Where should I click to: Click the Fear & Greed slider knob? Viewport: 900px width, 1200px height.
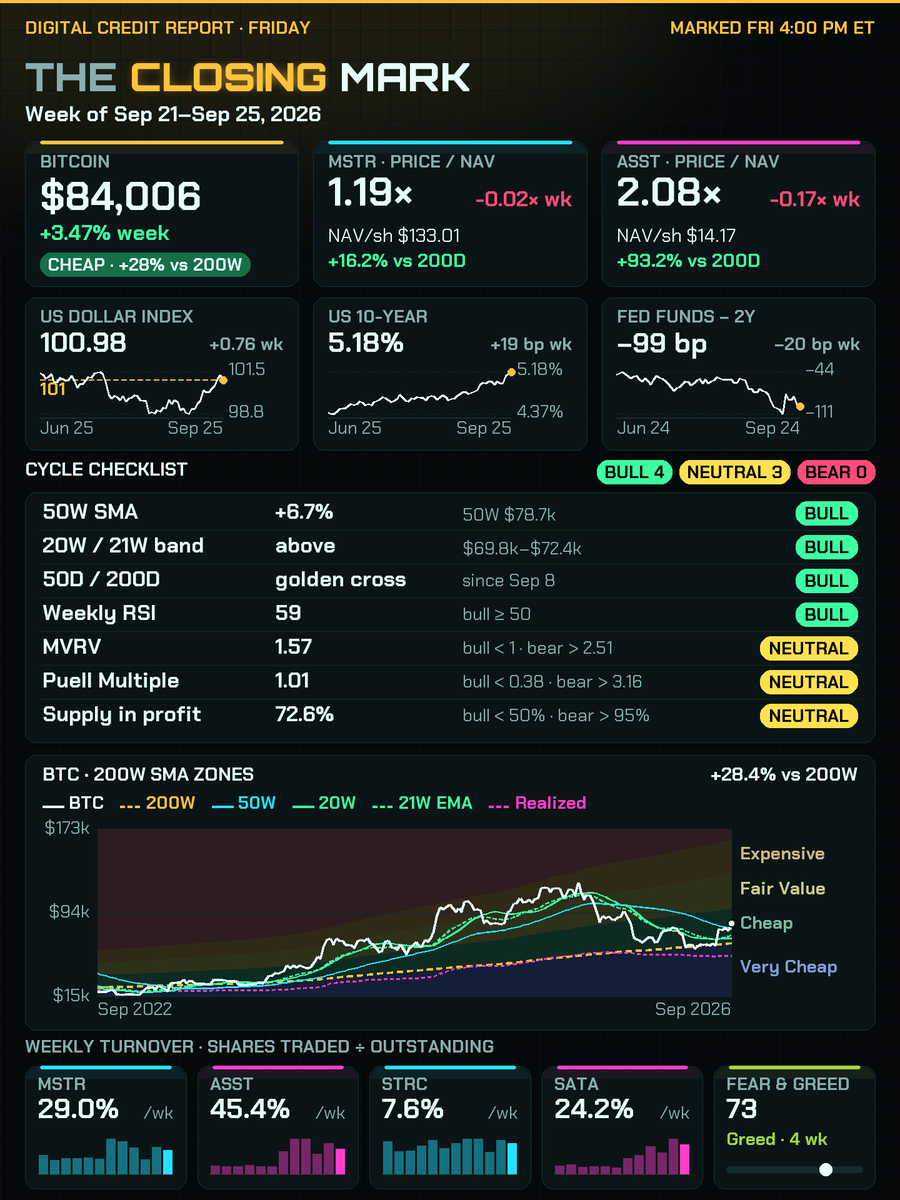pos(826,1169)
